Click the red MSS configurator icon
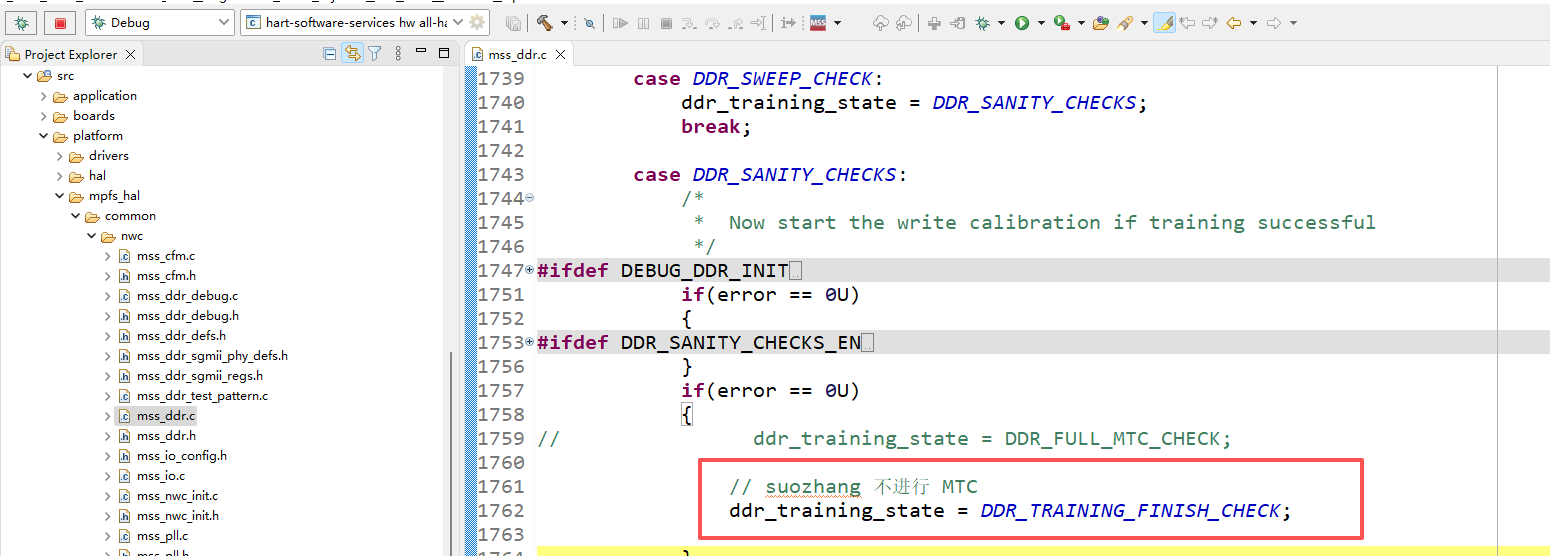Image resolution: width=1550 pixels, height=556 pixels. (818, 23)
